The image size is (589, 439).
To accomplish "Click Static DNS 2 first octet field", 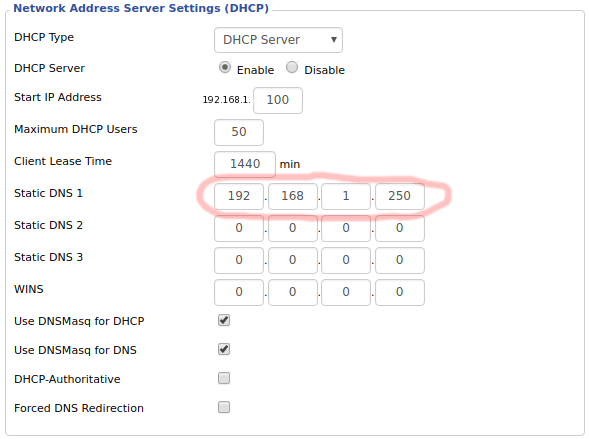I will tap(239, 228).
